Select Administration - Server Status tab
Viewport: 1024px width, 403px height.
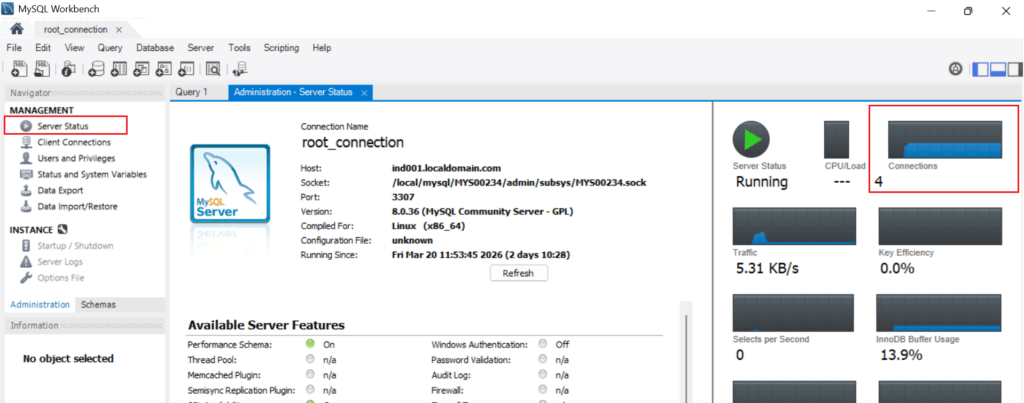[x=293, y=92]
